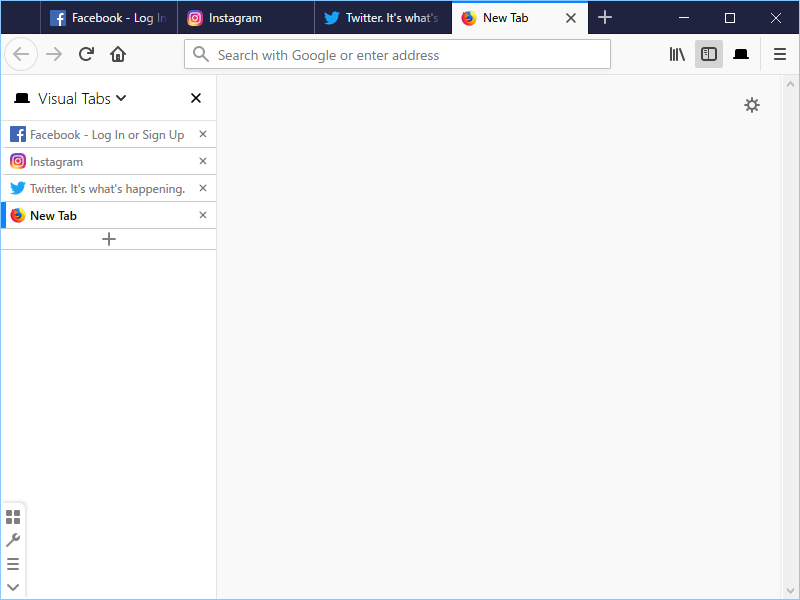Open a new tab with plus button
The image size is (800, 600).
pos(605,17)
